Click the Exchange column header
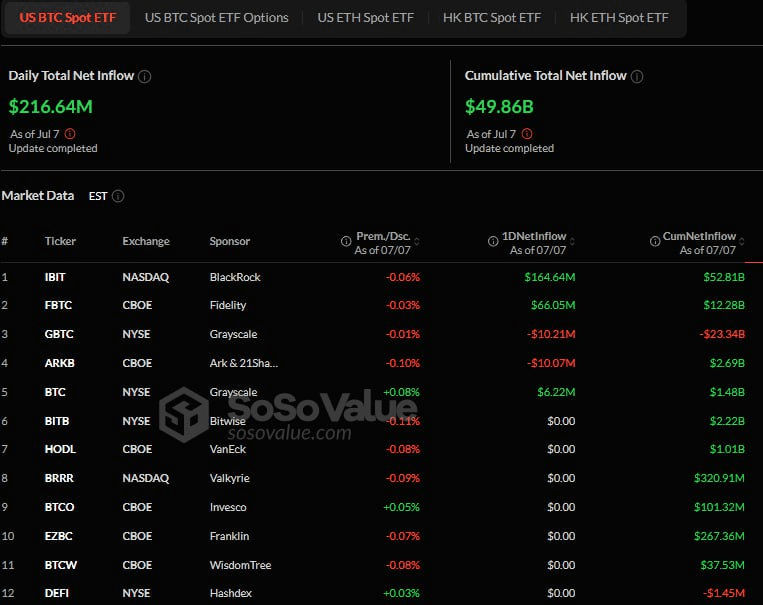The width and height of the screenshot is (763, 605). point(146,241)
